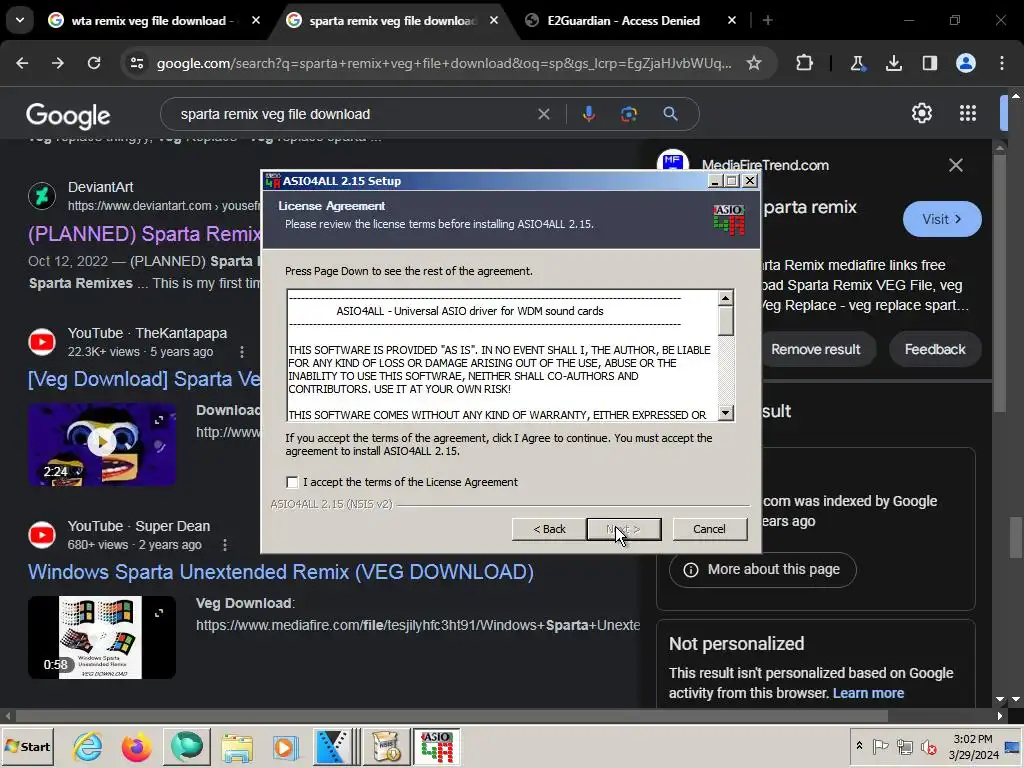Open Google apps grid
The image size is (1024, 768).
tap(968, 114)
